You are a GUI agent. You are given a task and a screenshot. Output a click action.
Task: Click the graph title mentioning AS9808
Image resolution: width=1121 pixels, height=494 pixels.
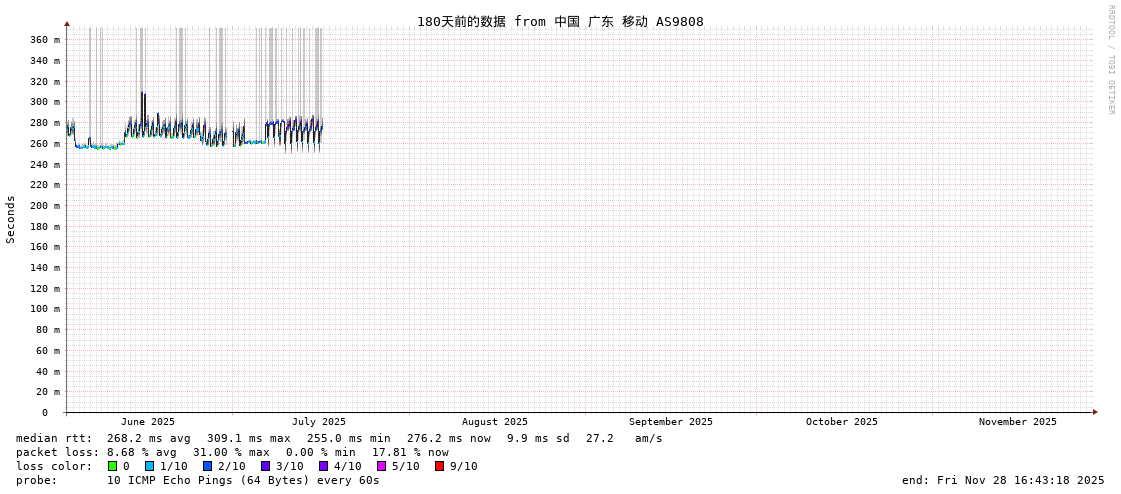tap(560, 21)
